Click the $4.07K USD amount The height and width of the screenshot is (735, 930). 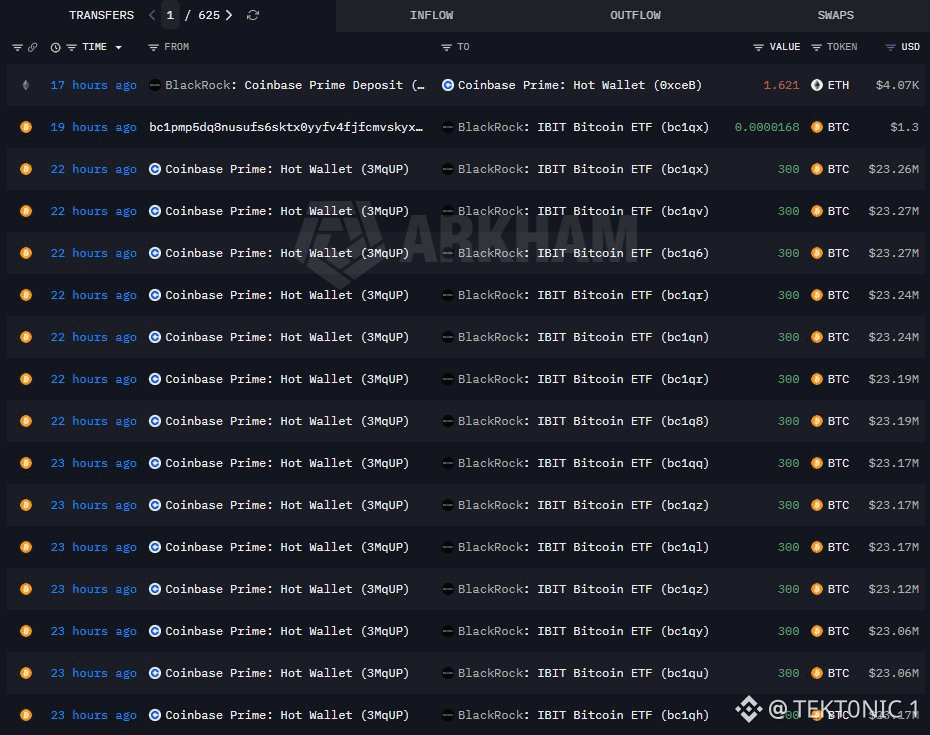click(897, 85)
